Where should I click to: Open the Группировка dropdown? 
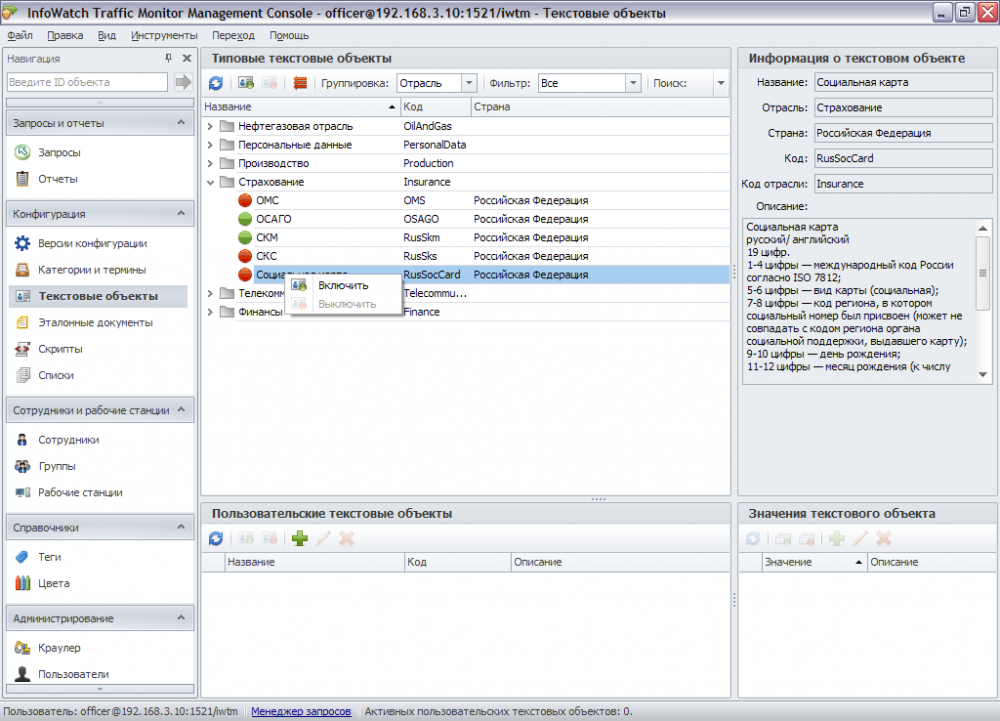(469, 83)
